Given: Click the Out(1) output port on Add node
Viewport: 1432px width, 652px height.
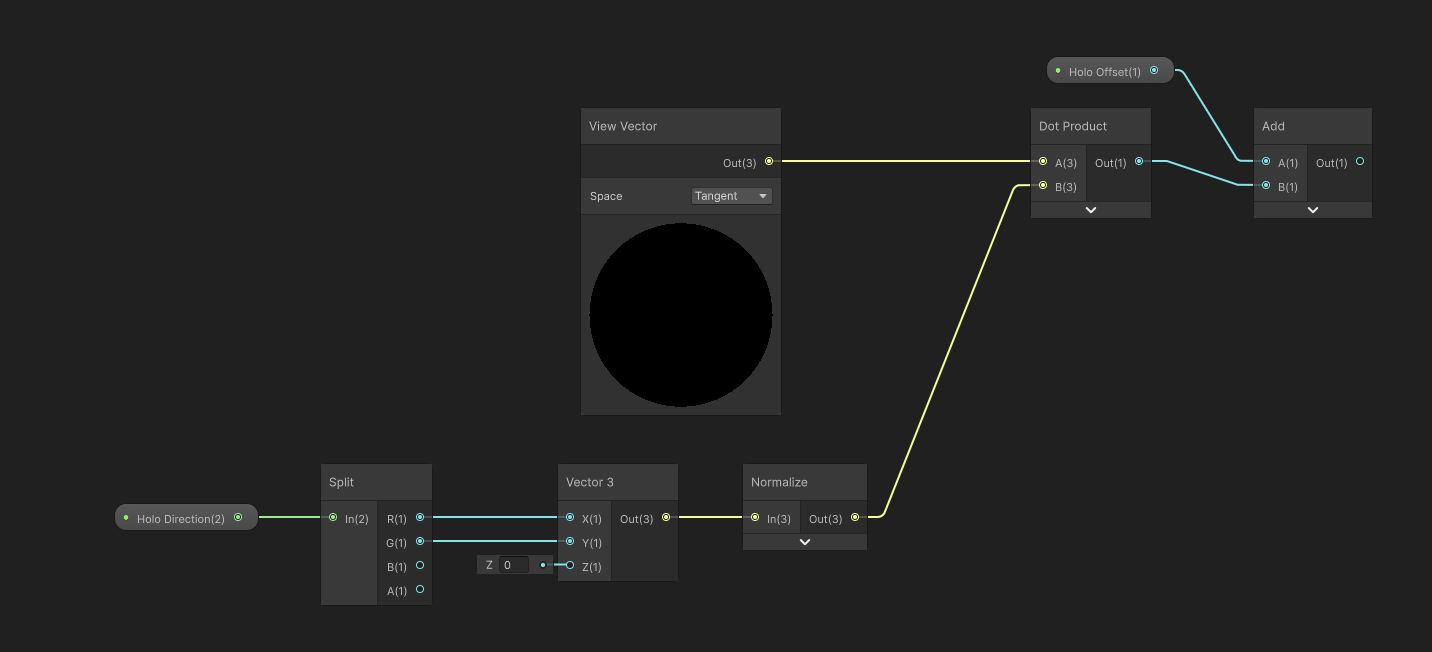Looking at the screenshot, I should tap(1360, 162).
